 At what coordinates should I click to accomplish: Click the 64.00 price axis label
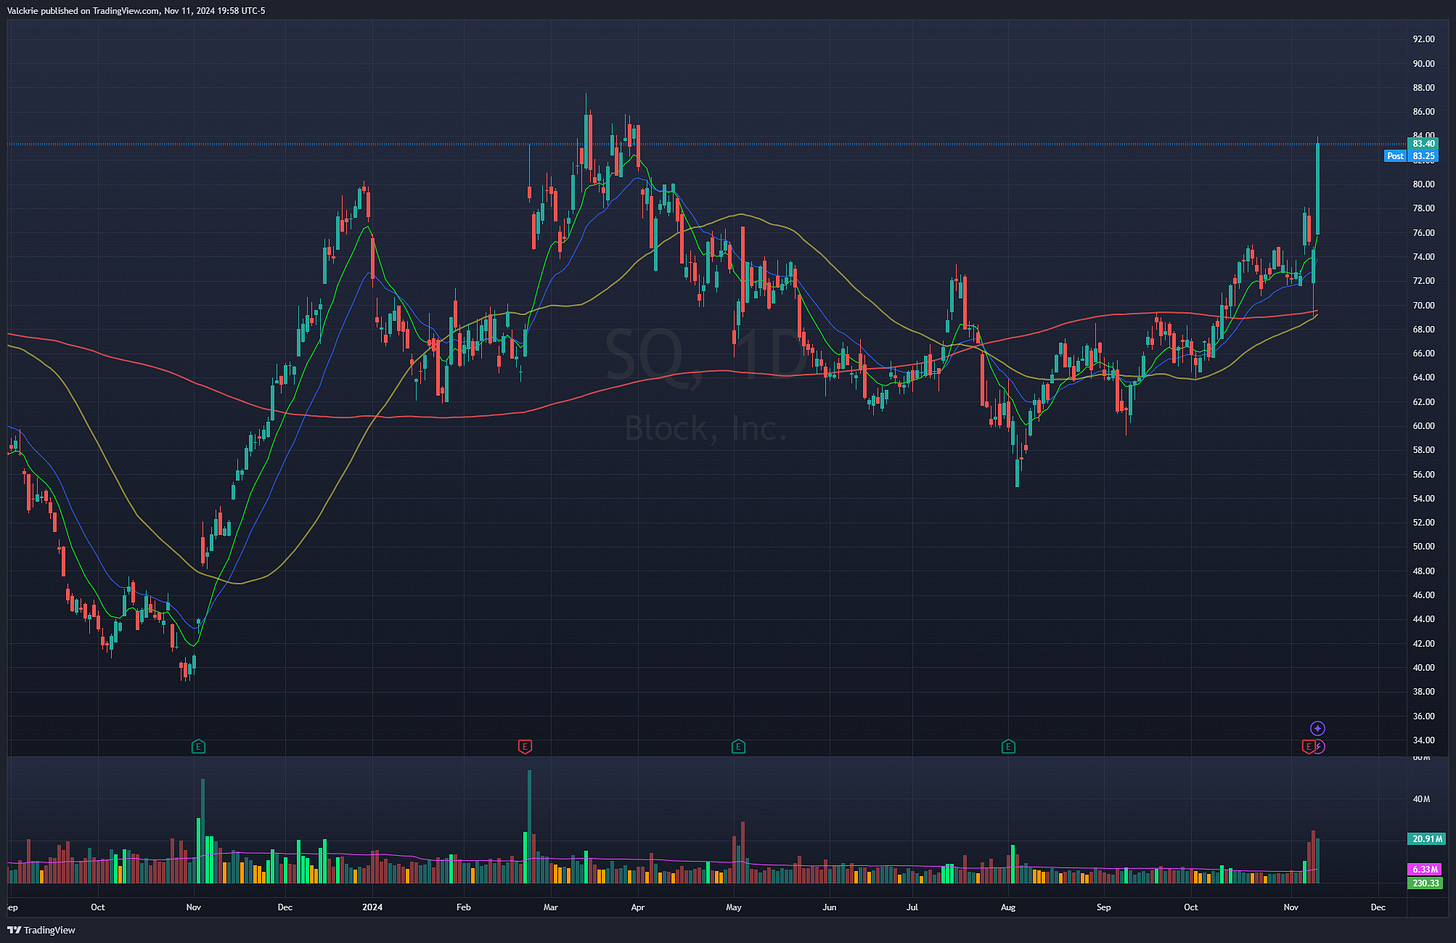click(x=1423, y=378)
